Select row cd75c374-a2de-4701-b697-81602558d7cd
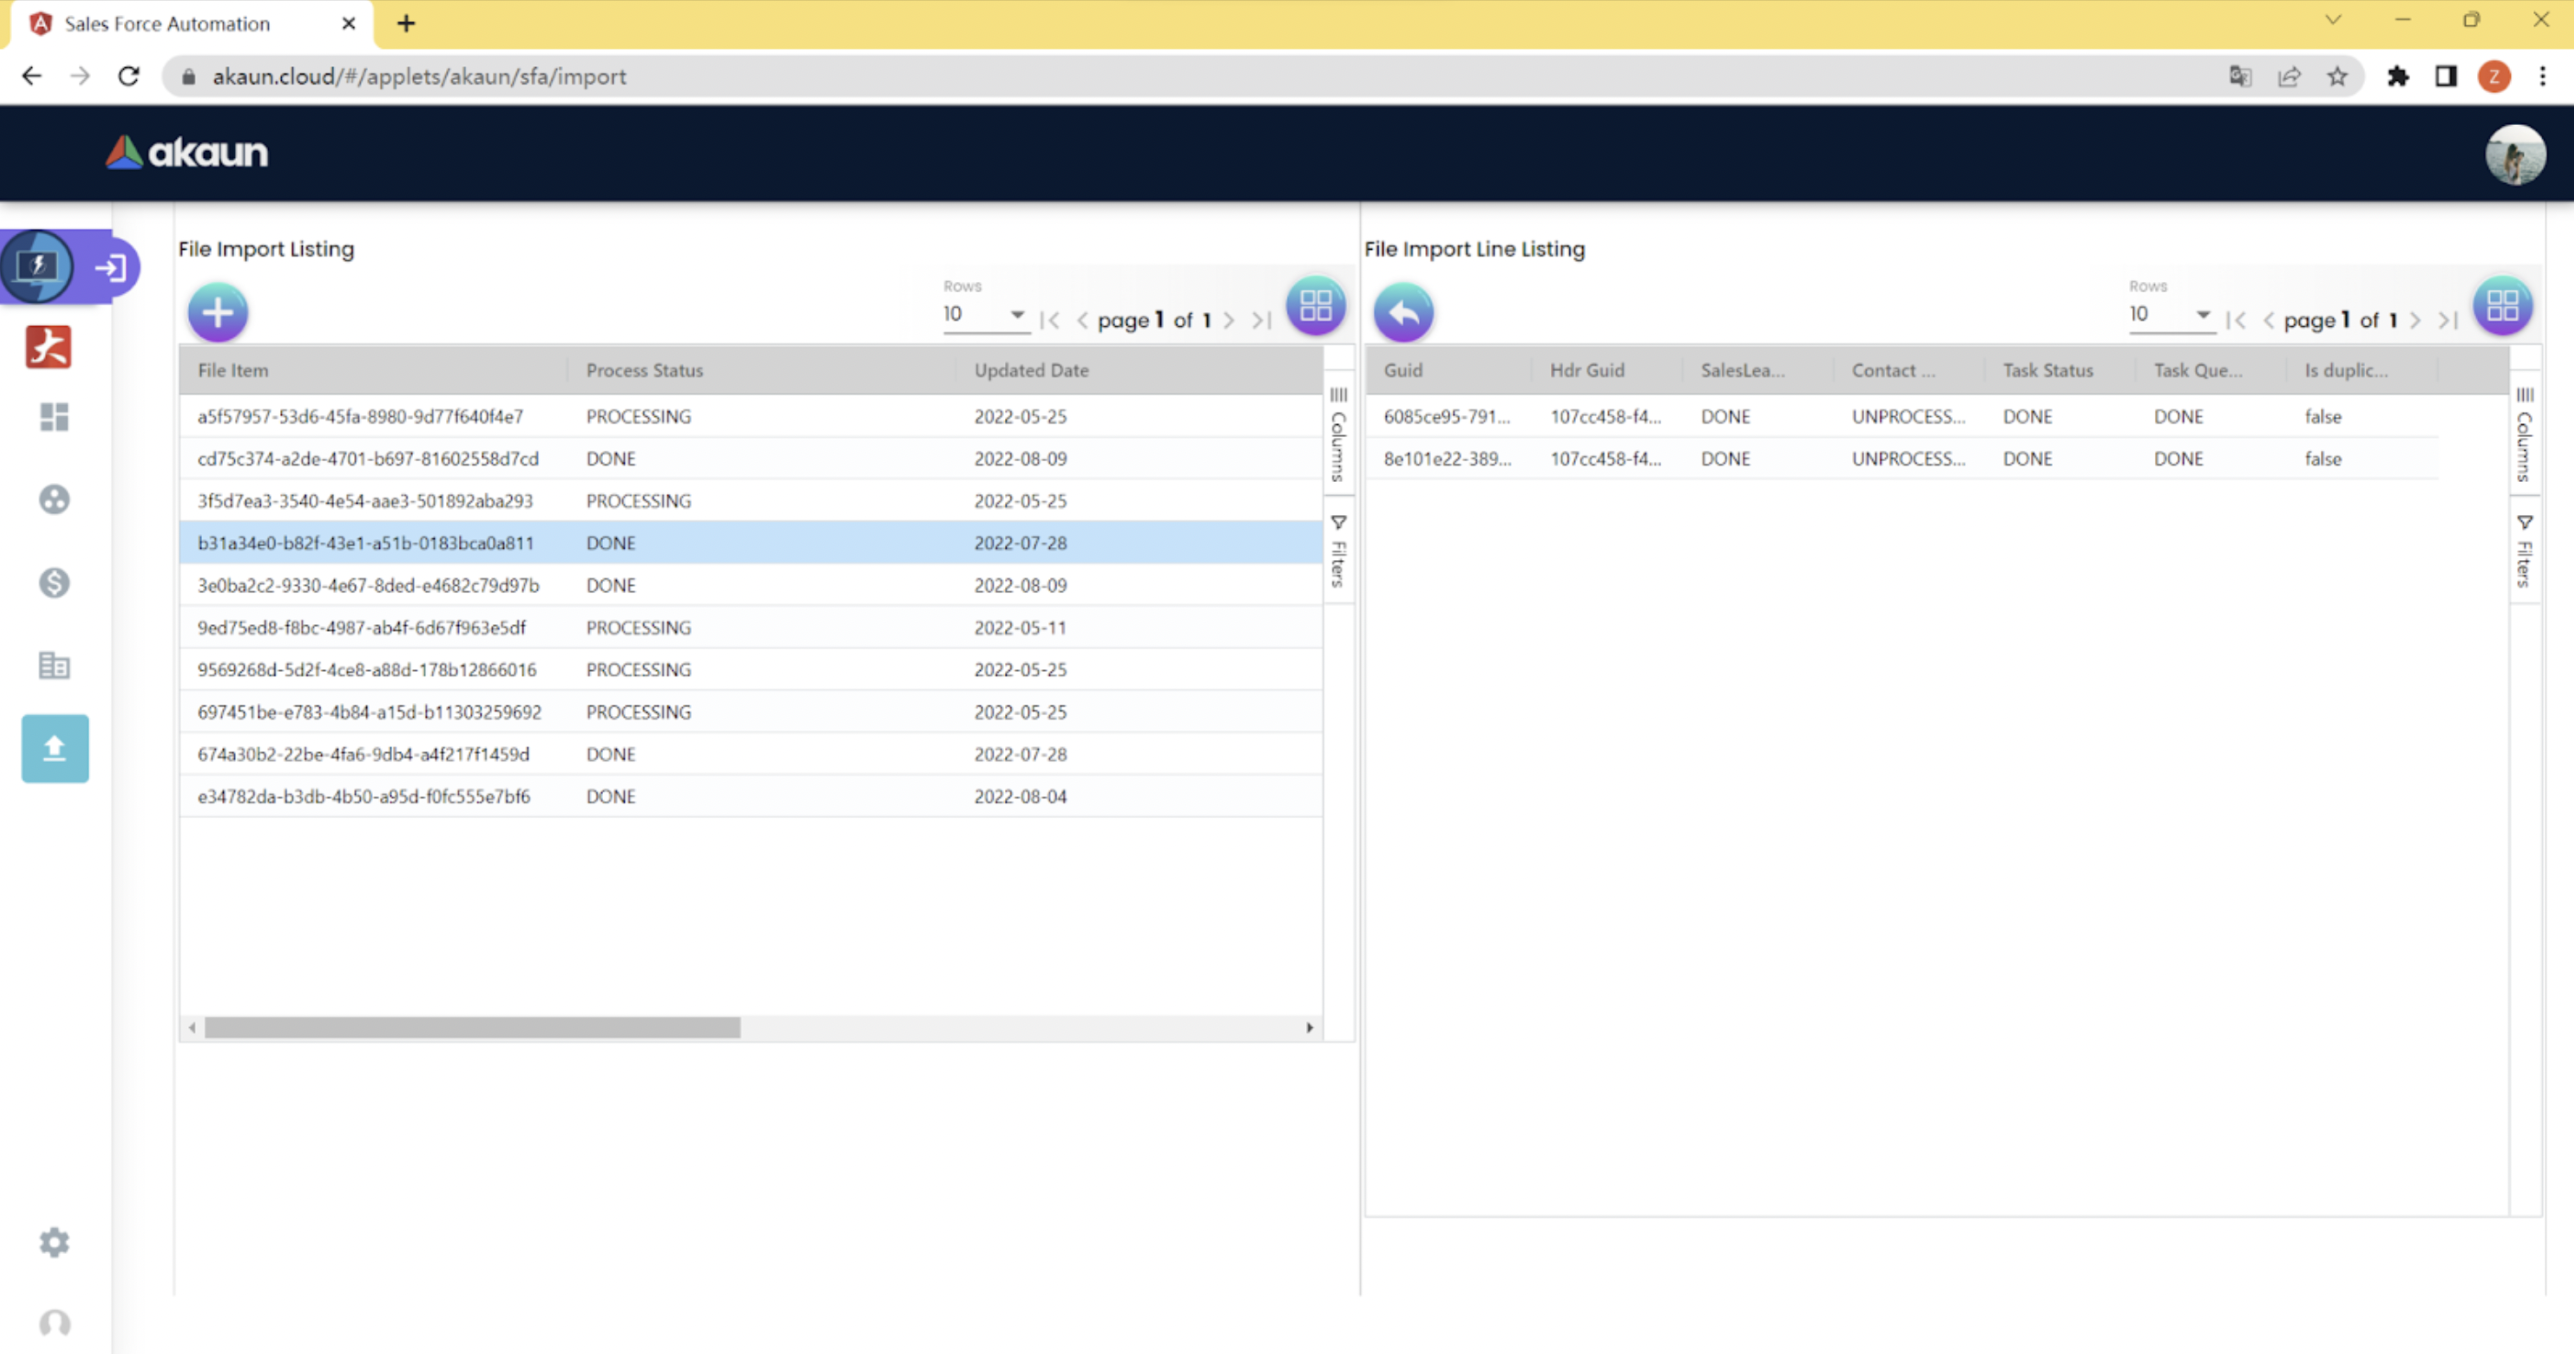2574x1354 pixels. coord(368,458)
